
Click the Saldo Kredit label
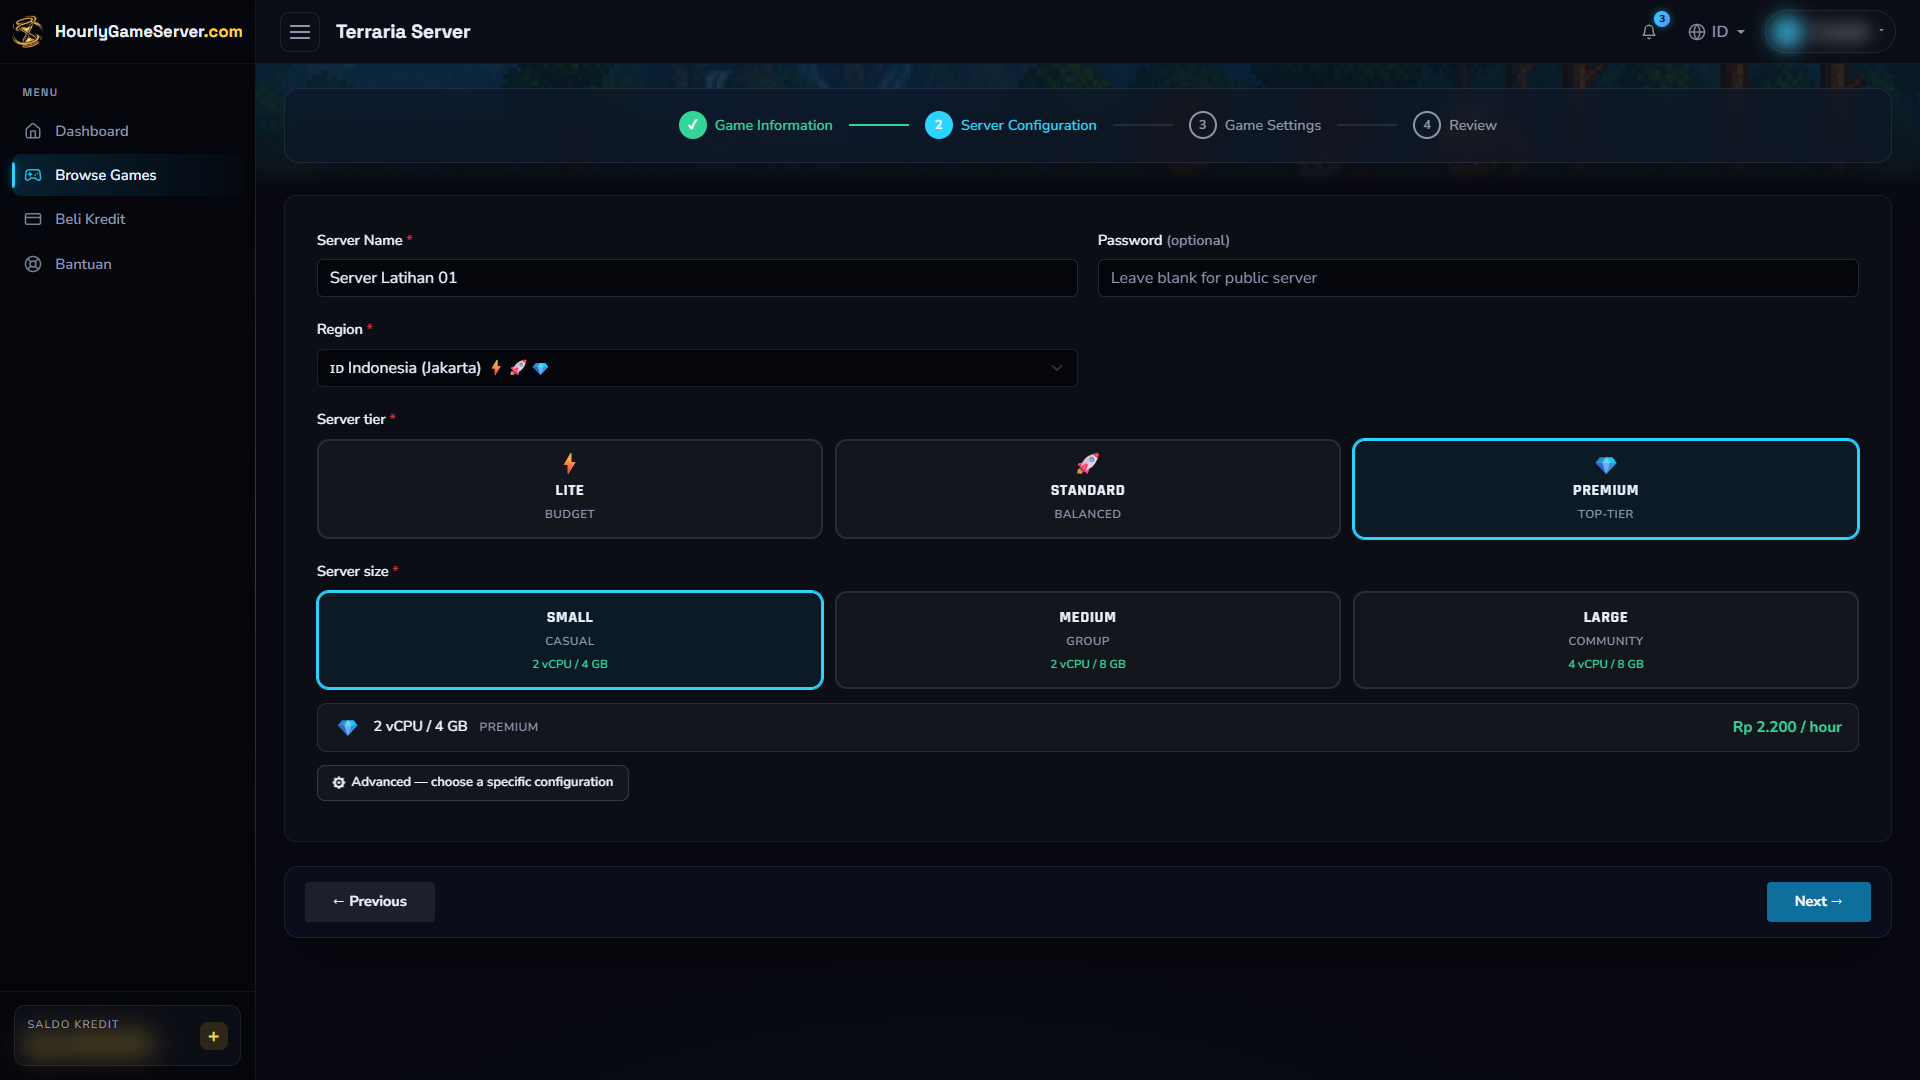(73, 1024)
